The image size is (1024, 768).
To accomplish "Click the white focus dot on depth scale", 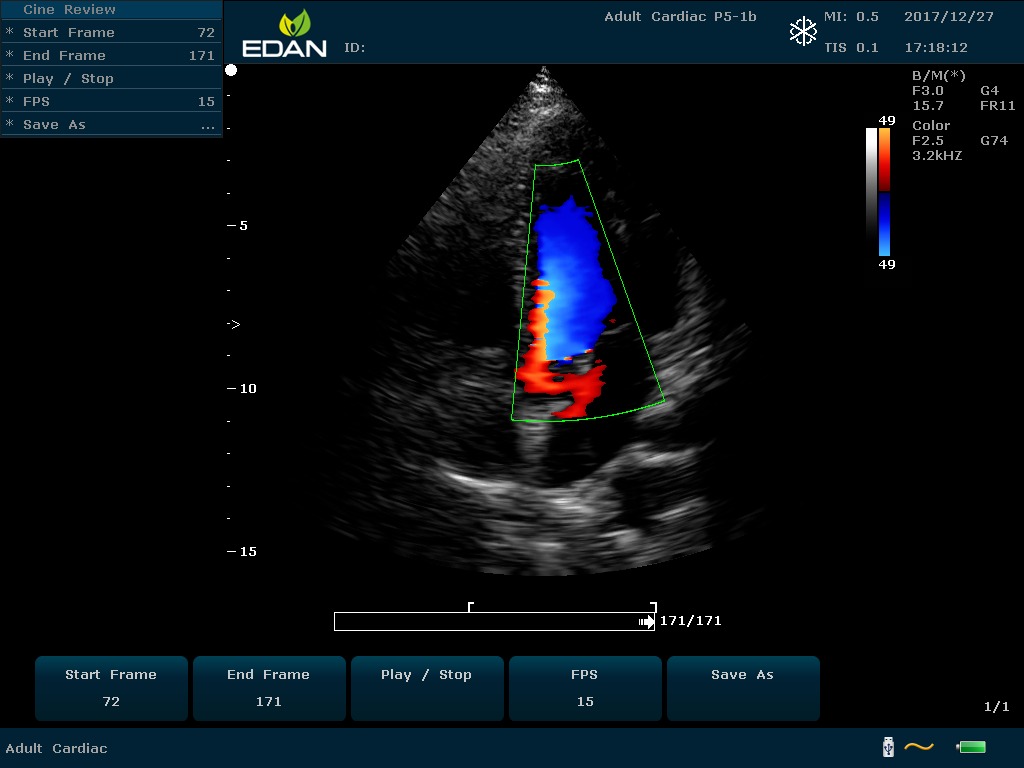I will click(231, 70).
